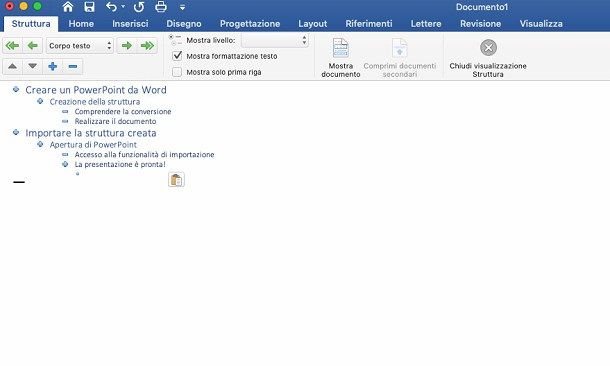Open the customize quick access toolbar arrow
610x366 pixels.
pos(182,7)
